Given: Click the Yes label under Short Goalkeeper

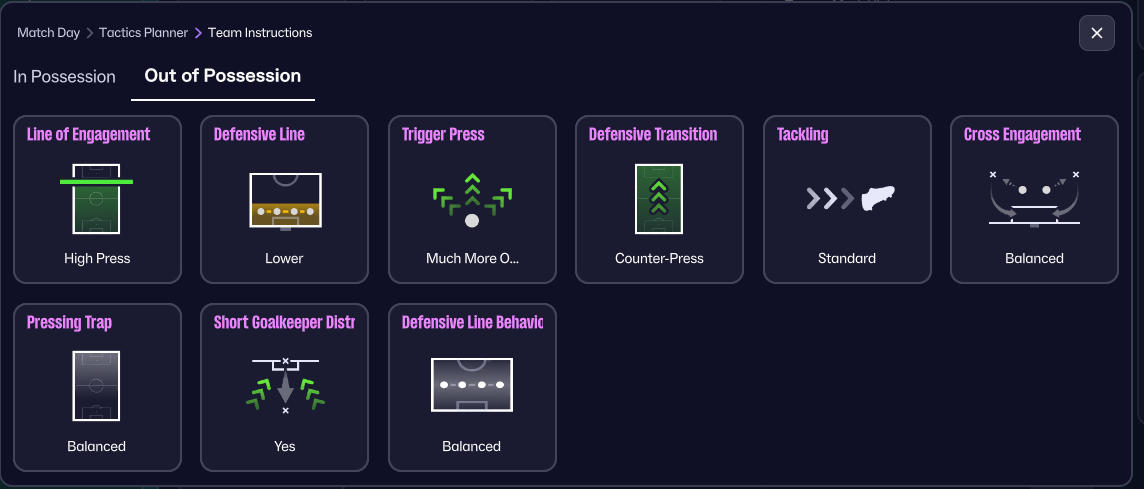Looking at the screenshot, I should (284, 446).
